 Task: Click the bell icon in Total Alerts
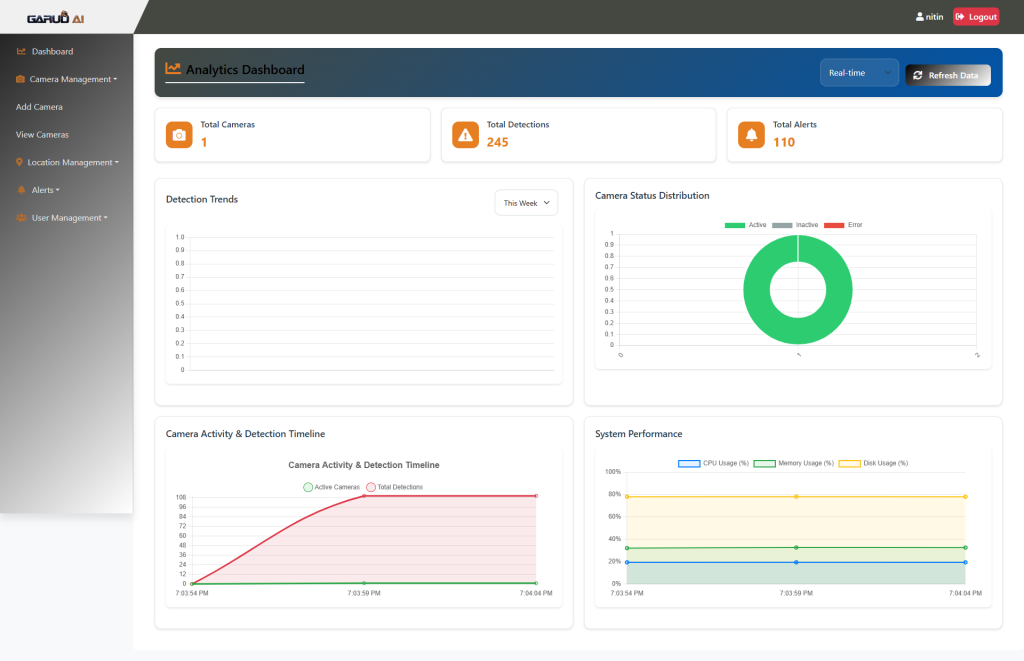751,135
